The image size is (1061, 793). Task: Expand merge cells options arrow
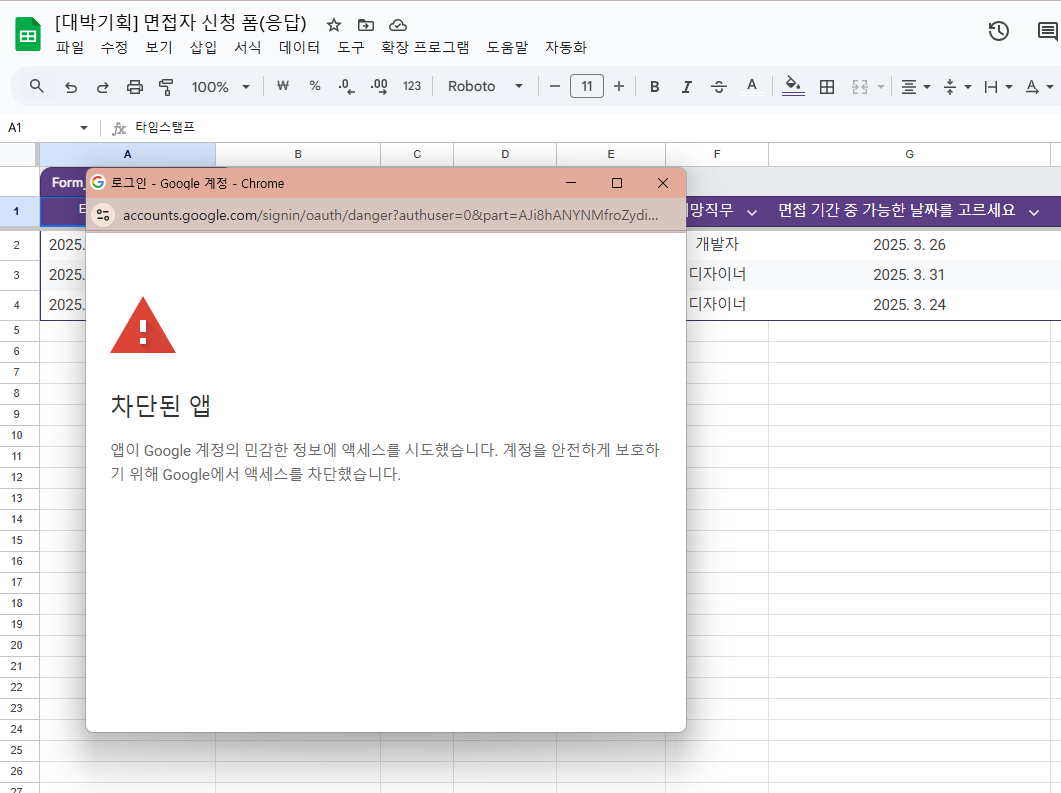(881, 87)
